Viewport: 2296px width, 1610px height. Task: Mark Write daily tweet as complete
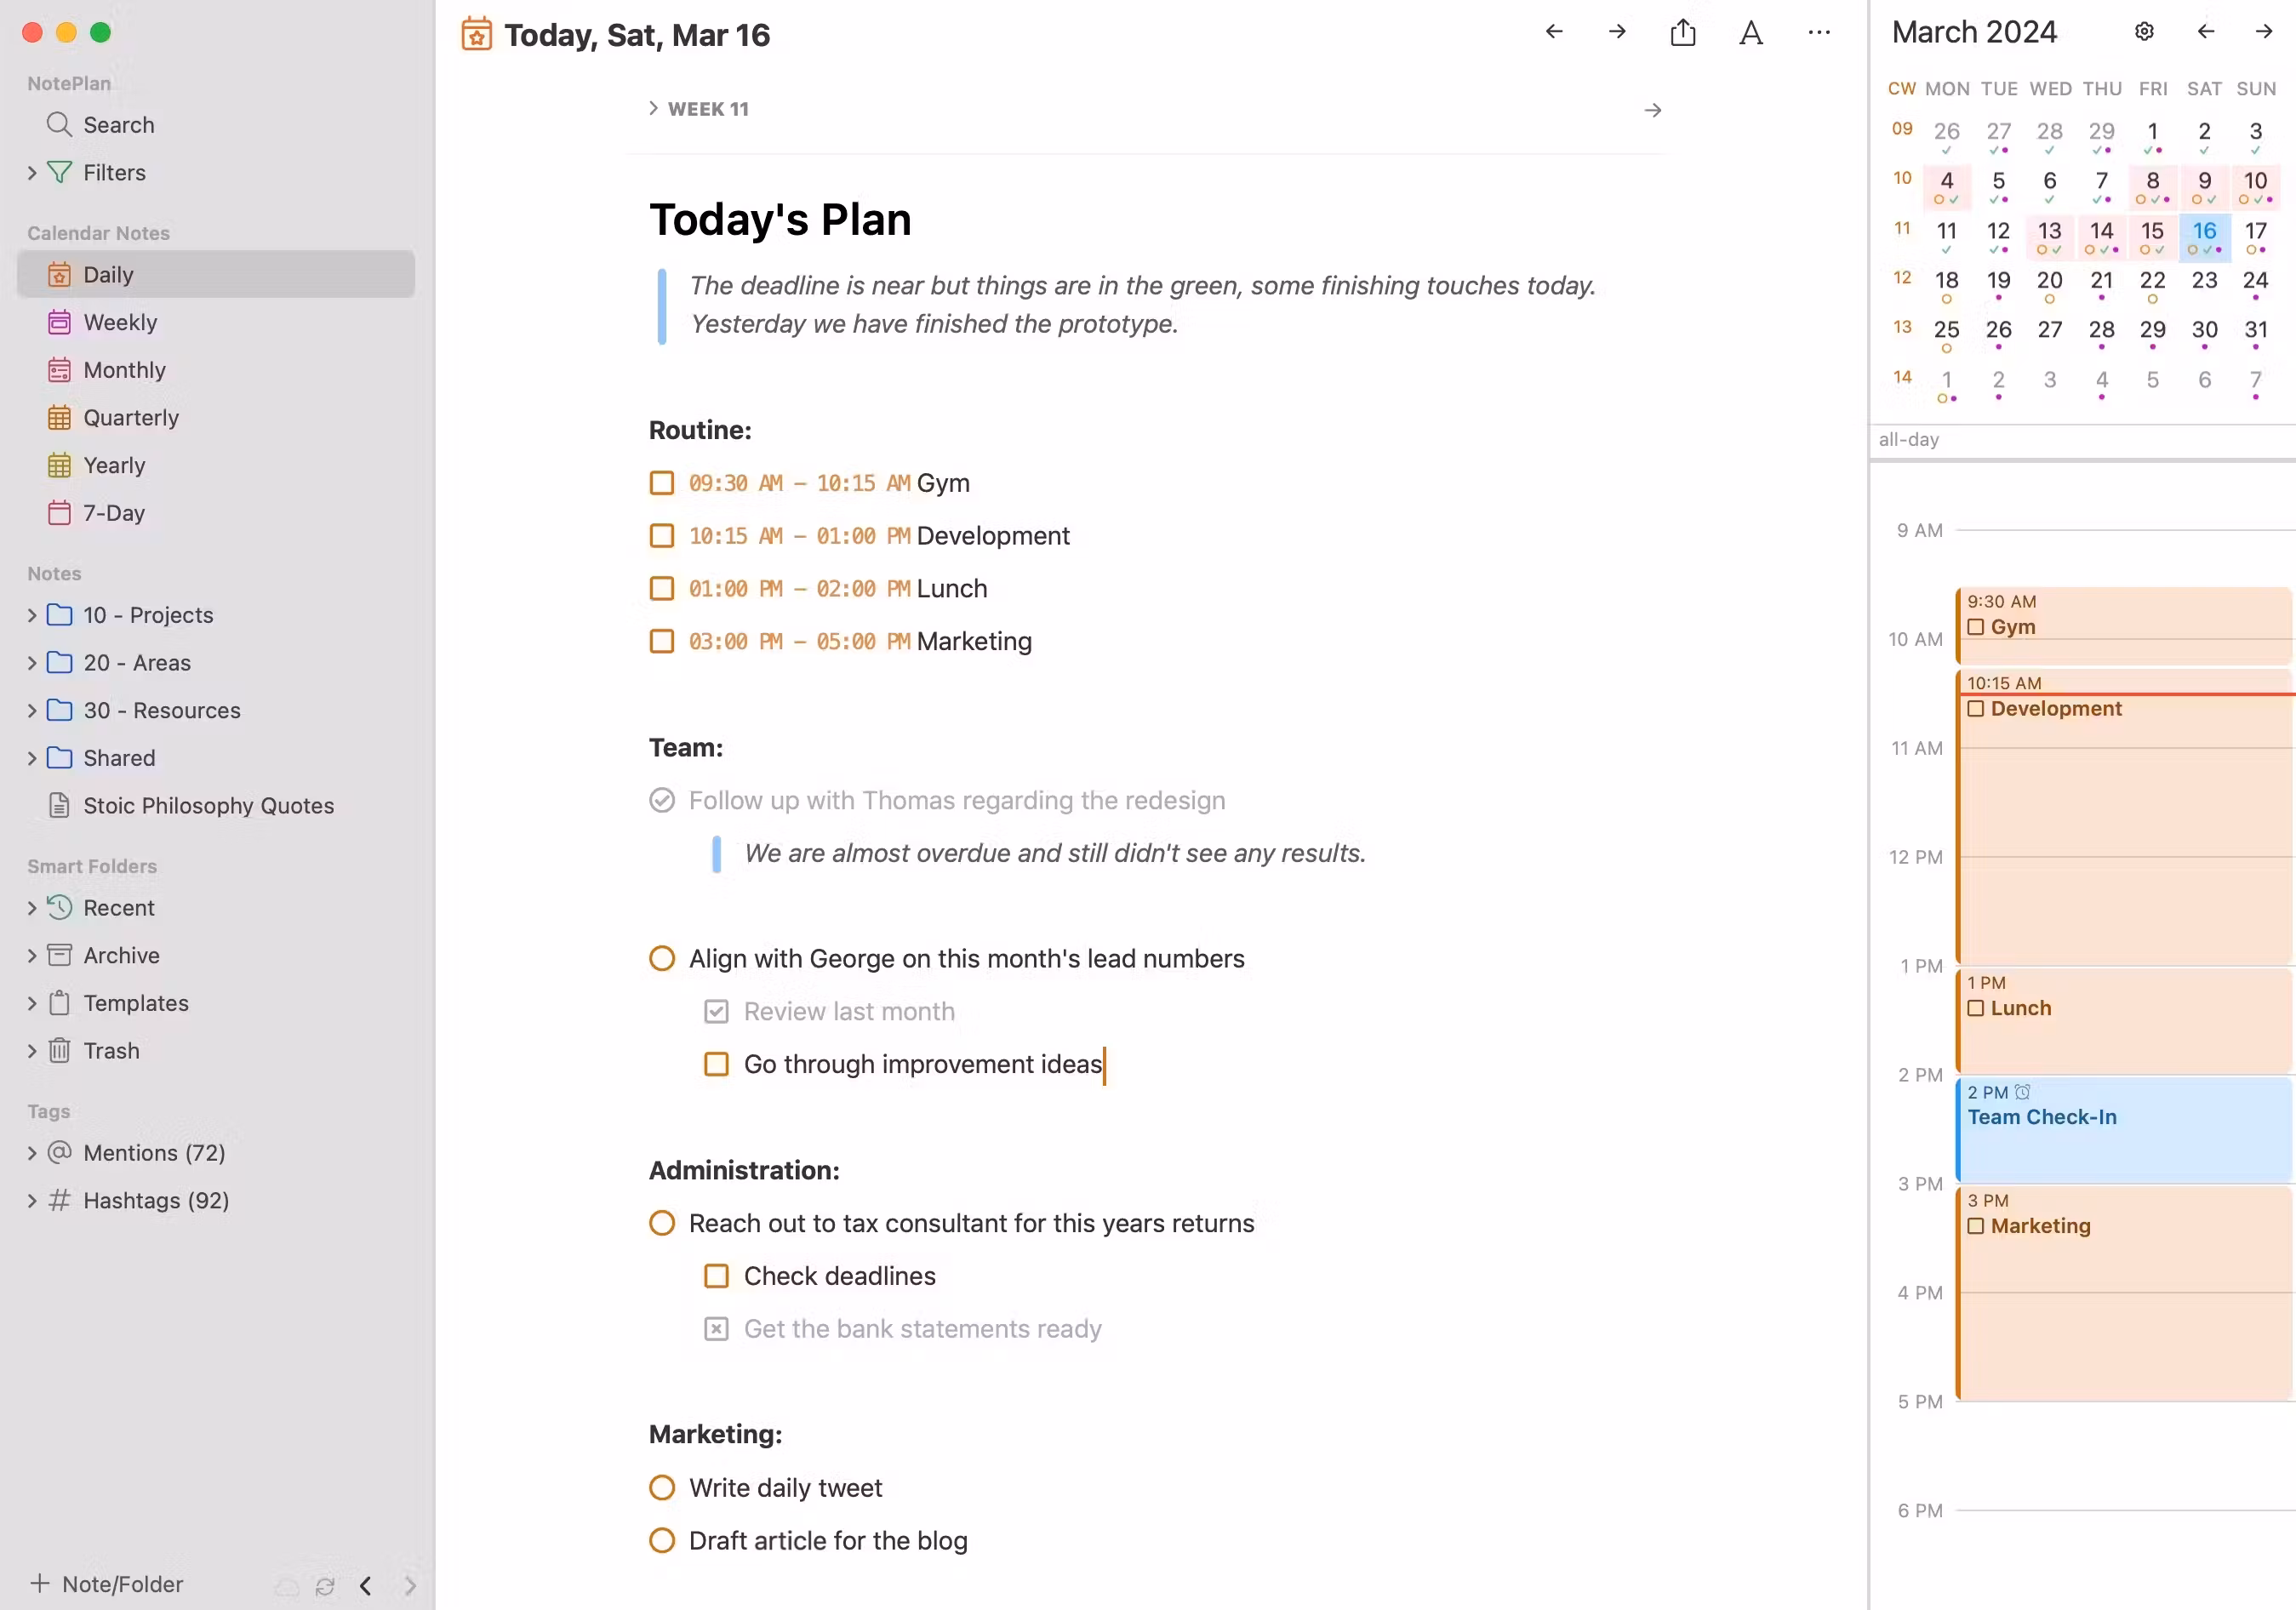661,1488
